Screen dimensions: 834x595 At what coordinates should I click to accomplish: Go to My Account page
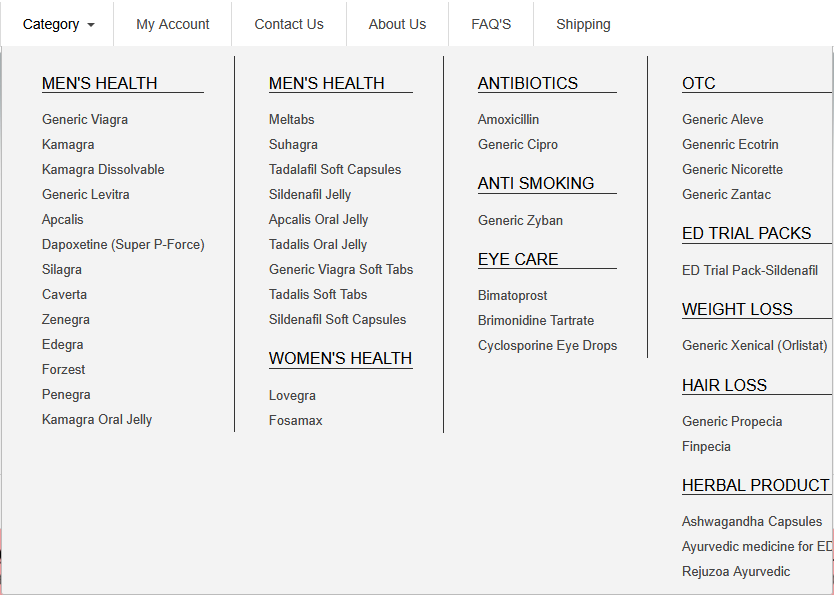point(172,24)
